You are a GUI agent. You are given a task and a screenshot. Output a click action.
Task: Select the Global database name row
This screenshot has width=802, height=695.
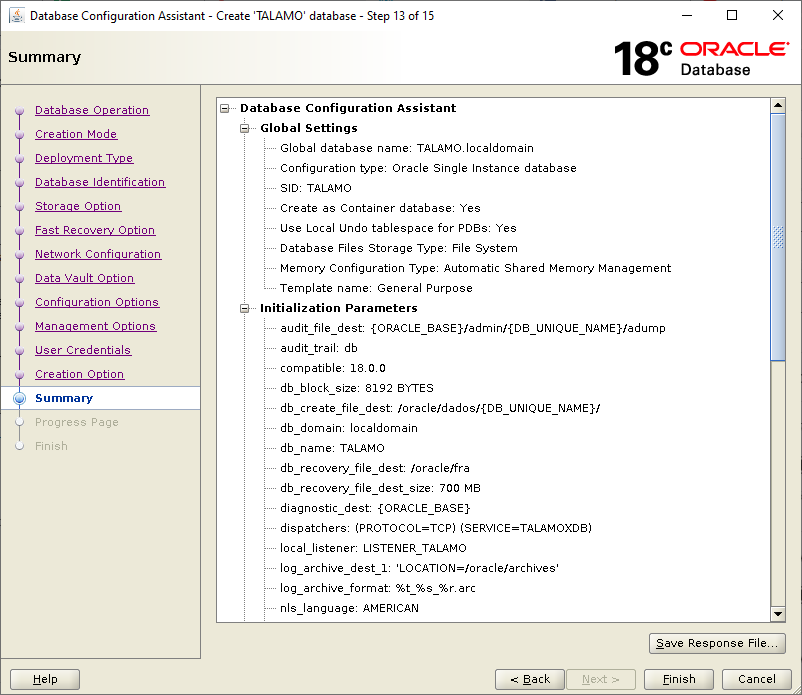pyautogui.click(x=407, y=148)
